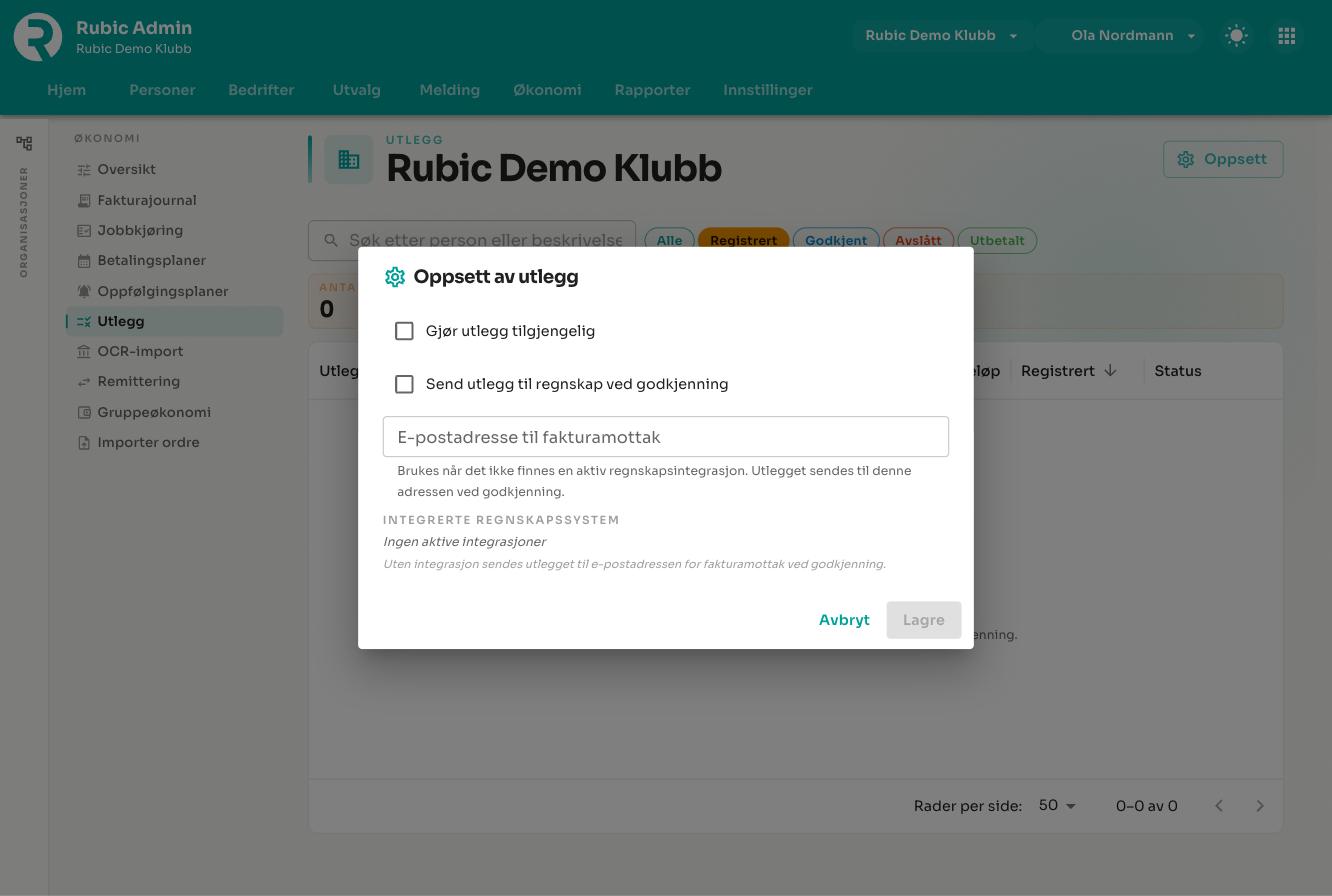Open the Utvalg menu
Image resolution: width=1332 pixels, height=896 pixels.
point(357,90)
